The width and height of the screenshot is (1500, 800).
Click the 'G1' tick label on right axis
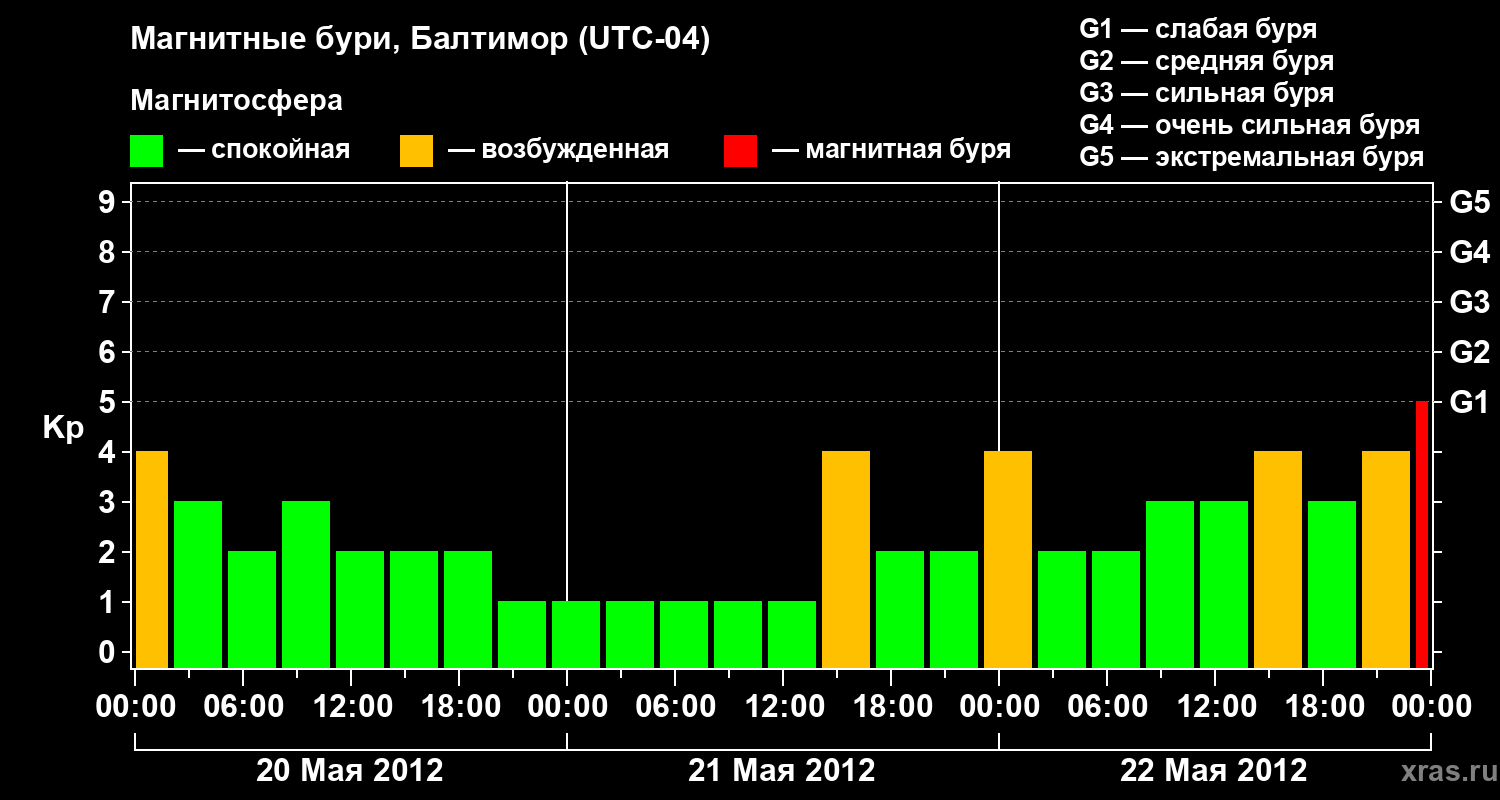pyautogui.click(x=1470, y=402)
